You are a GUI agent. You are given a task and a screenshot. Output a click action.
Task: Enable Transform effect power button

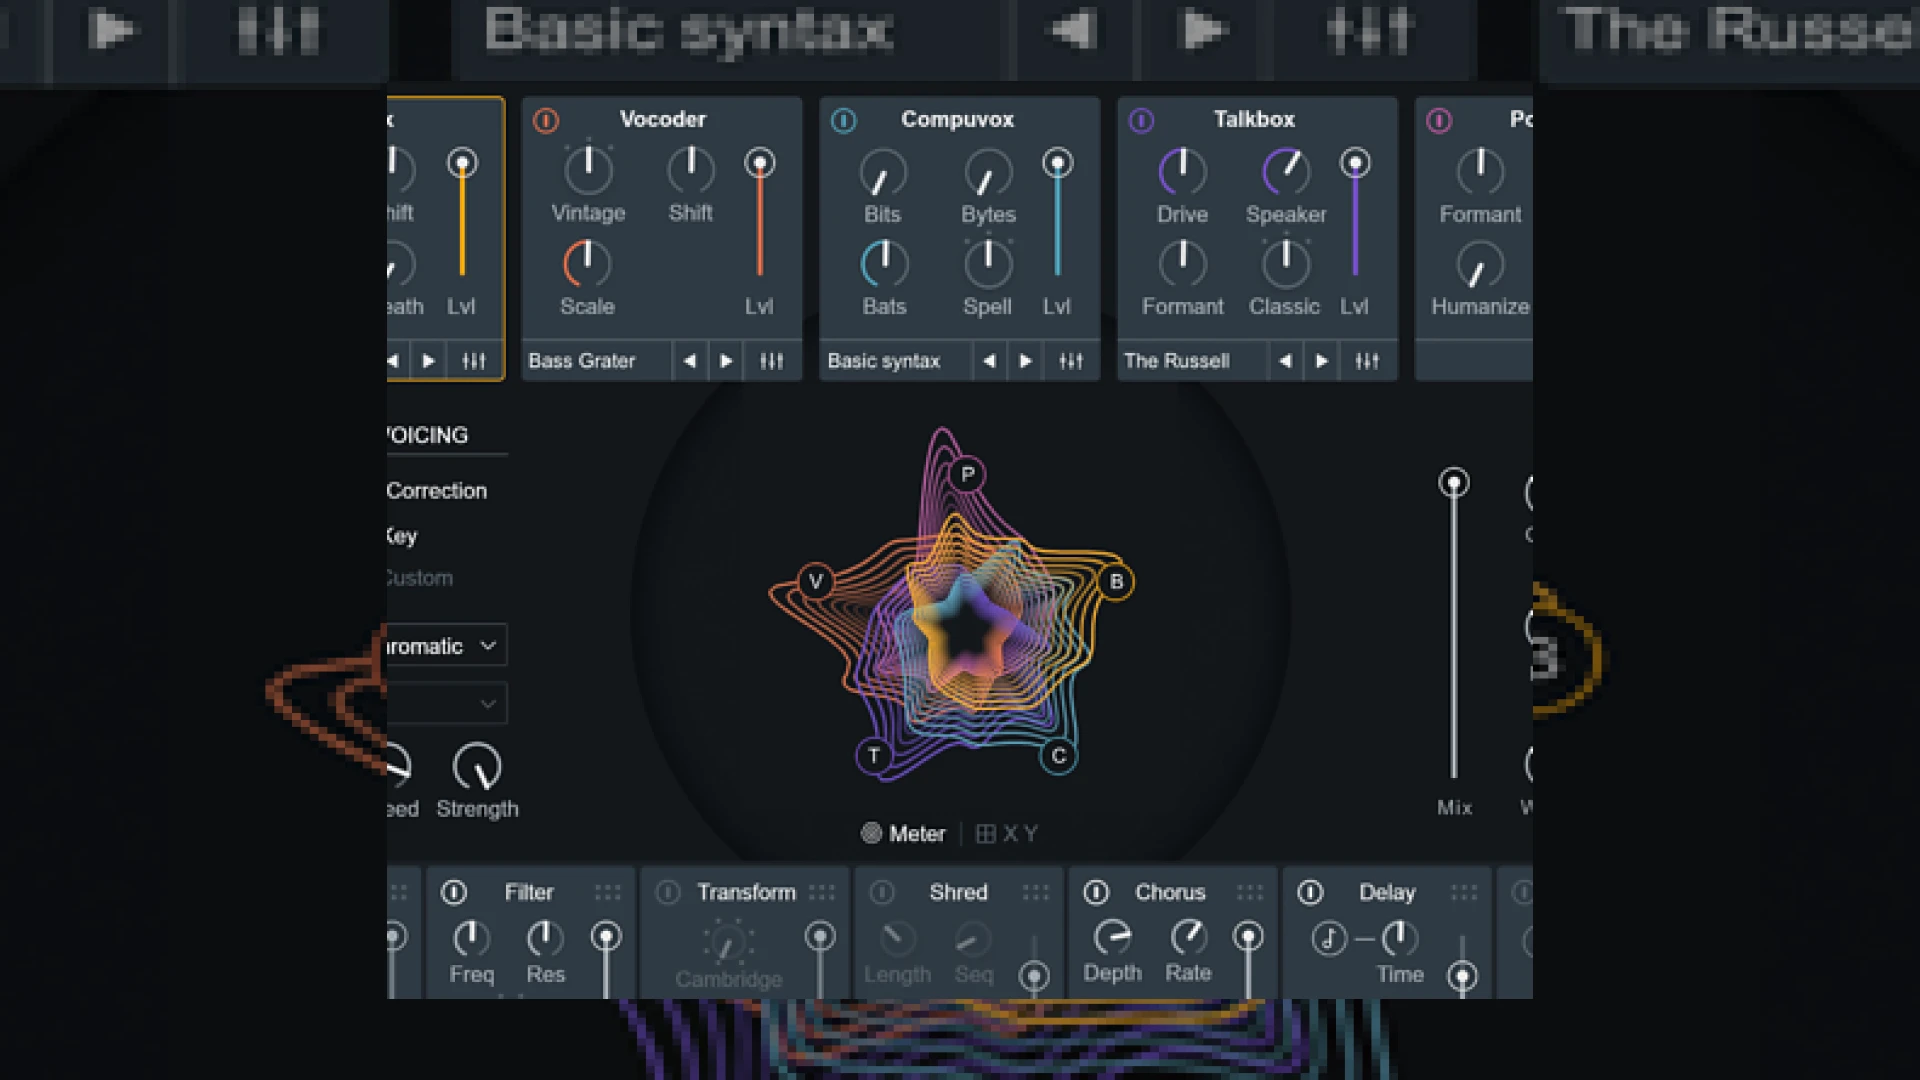coord(668,892)
